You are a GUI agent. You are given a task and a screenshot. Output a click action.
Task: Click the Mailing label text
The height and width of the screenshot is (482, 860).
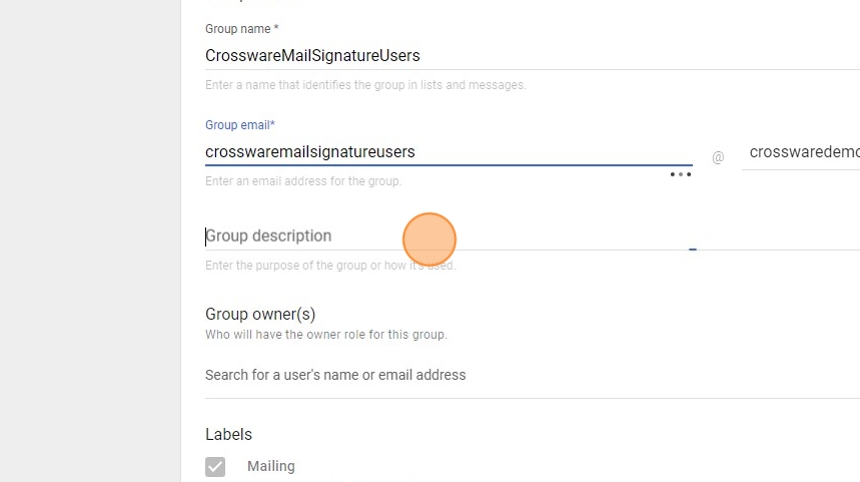point(271,466)
